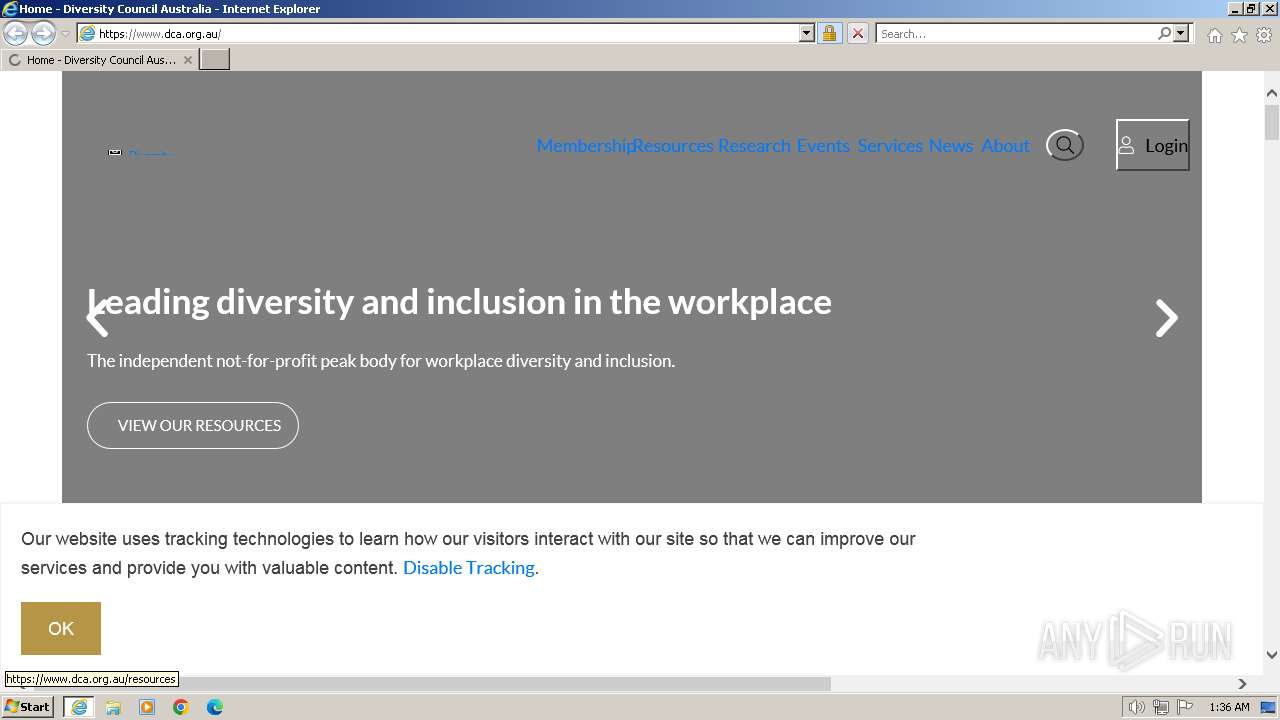Click the website search magnifier icon
The image size is (1280, 720).
point(1065,145)
